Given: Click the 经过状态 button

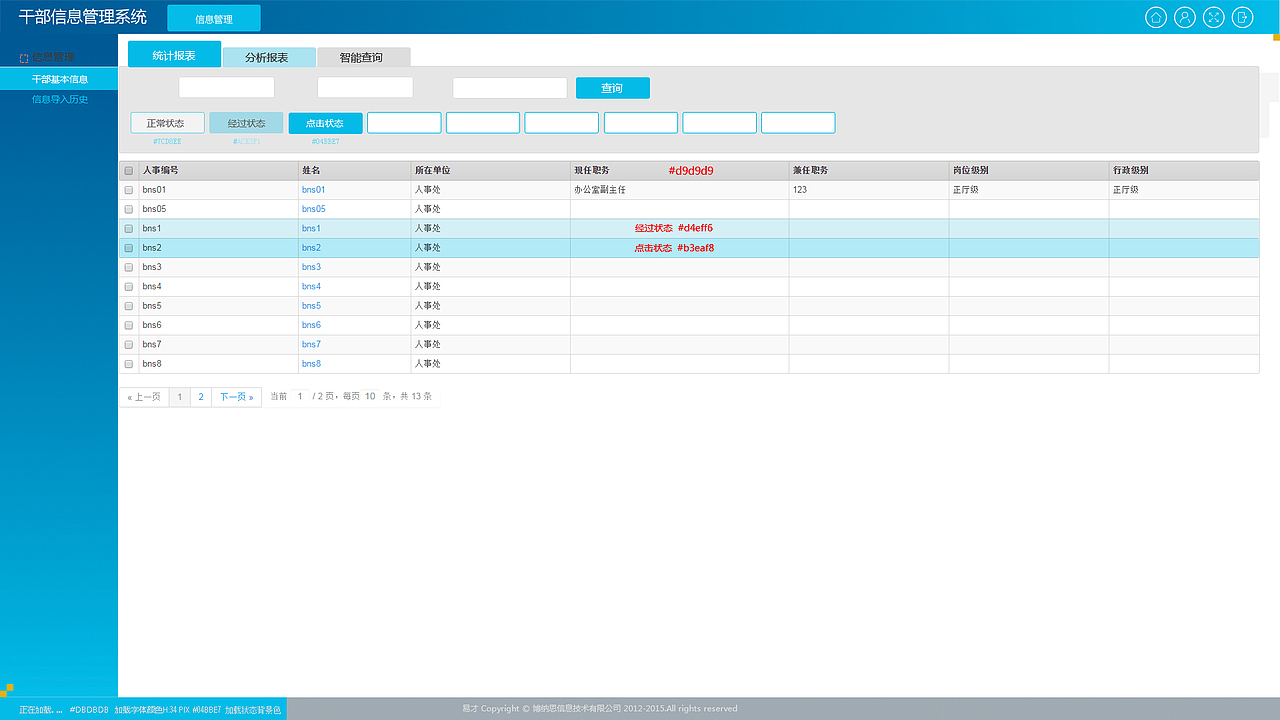Looking at the screenshot, I should tap(246, 123).
